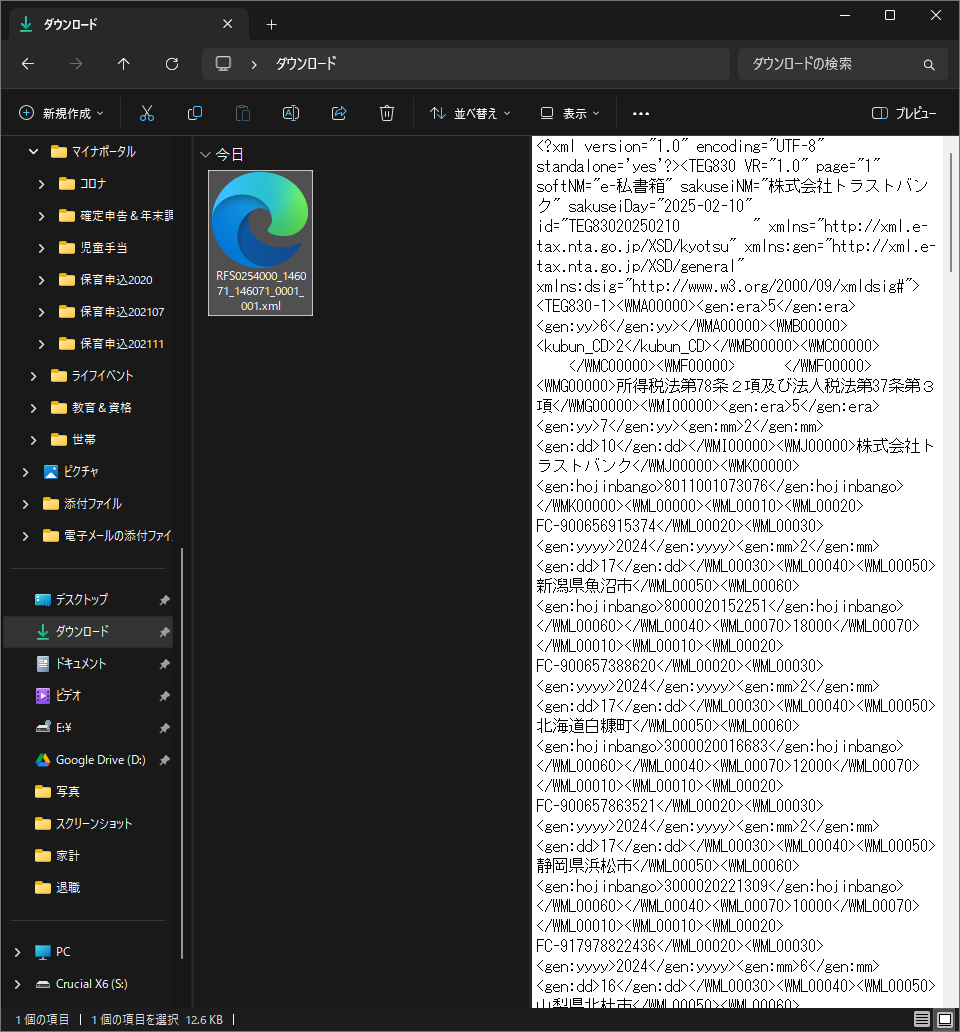Collapse the マイナポータル folder
Screen dimensions: 960x1032
(x=34, y=151)
